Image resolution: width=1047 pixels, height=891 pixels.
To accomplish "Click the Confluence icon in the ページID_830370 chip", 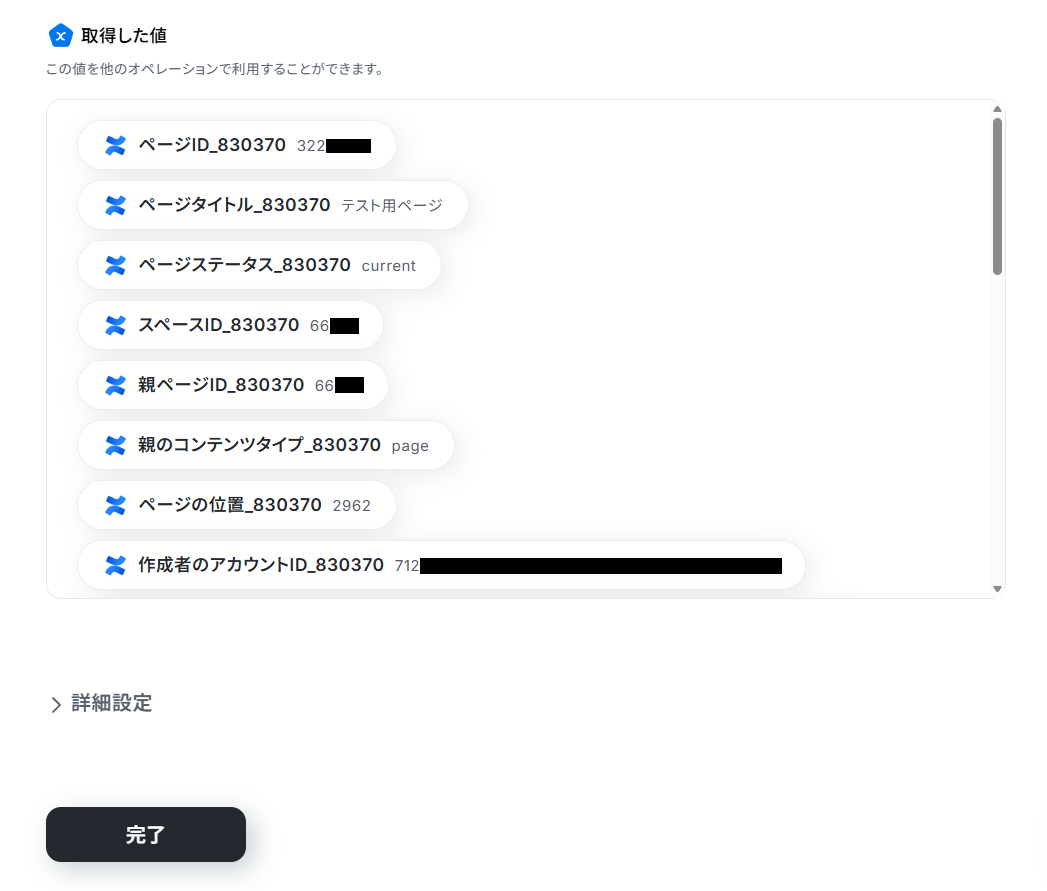I will 116,145.
